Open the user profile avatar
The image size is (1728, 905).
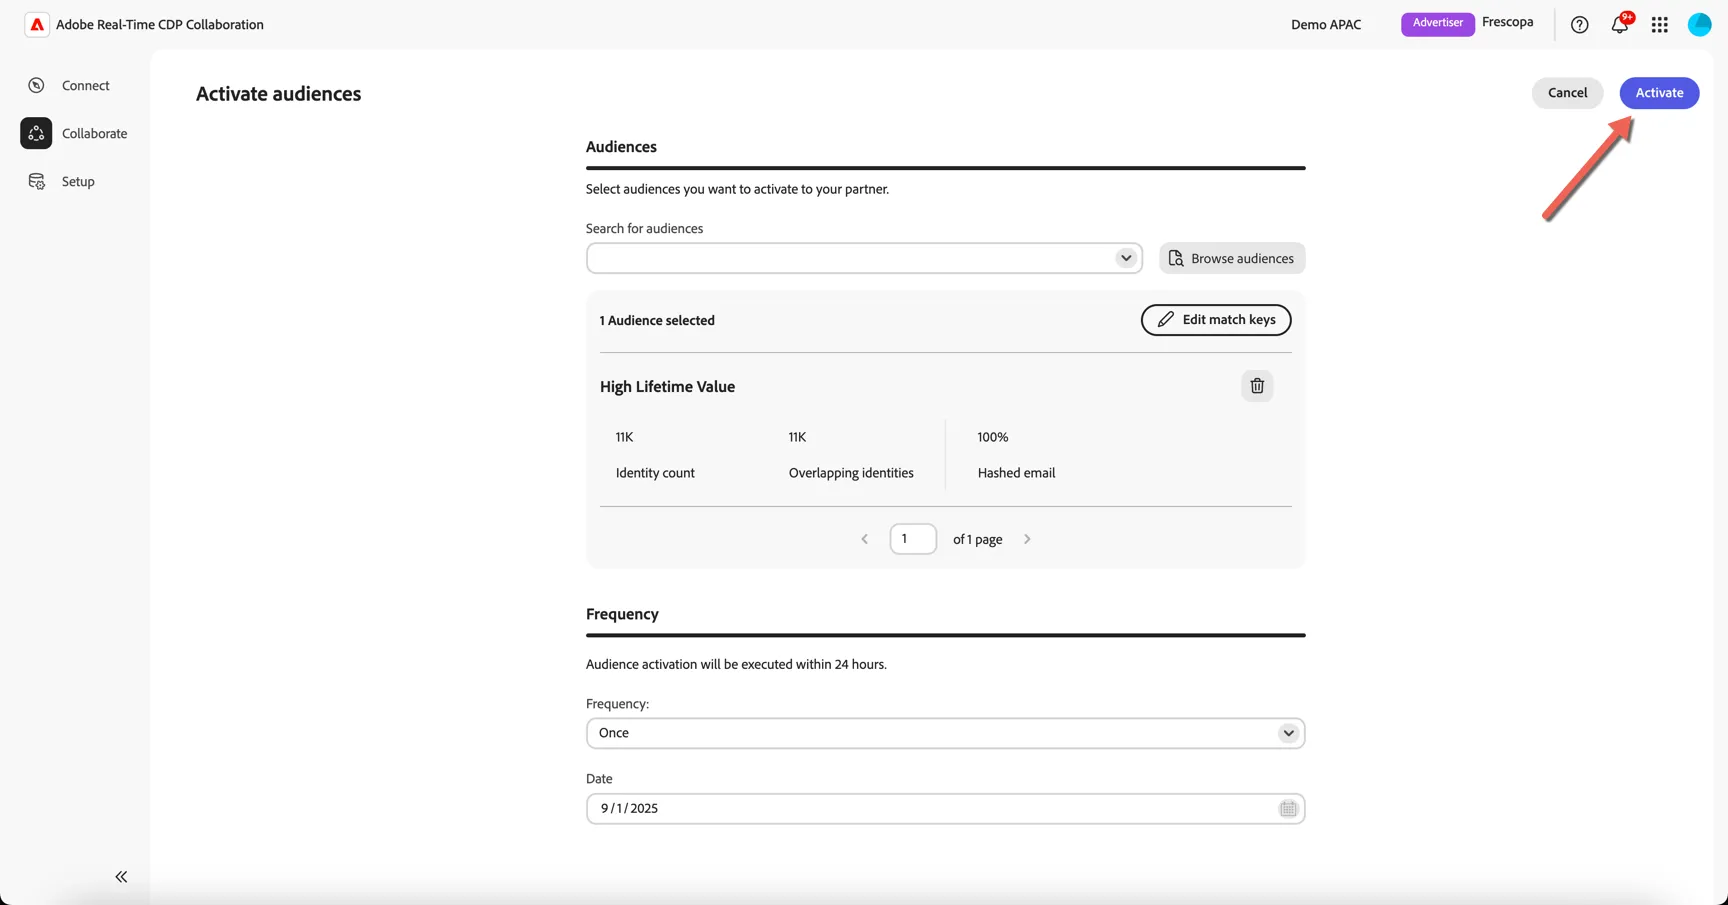[x=1700, y=25]
